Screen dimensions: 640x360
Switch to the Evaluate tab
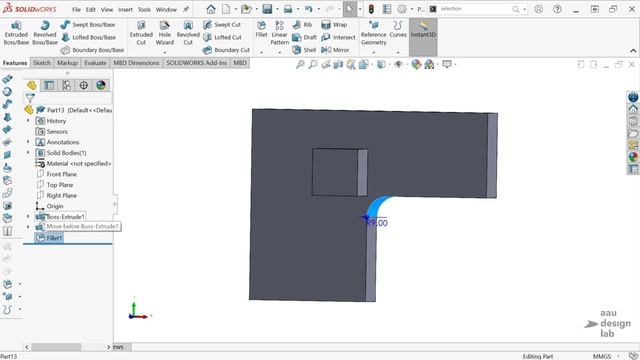[x=96, y=63]
